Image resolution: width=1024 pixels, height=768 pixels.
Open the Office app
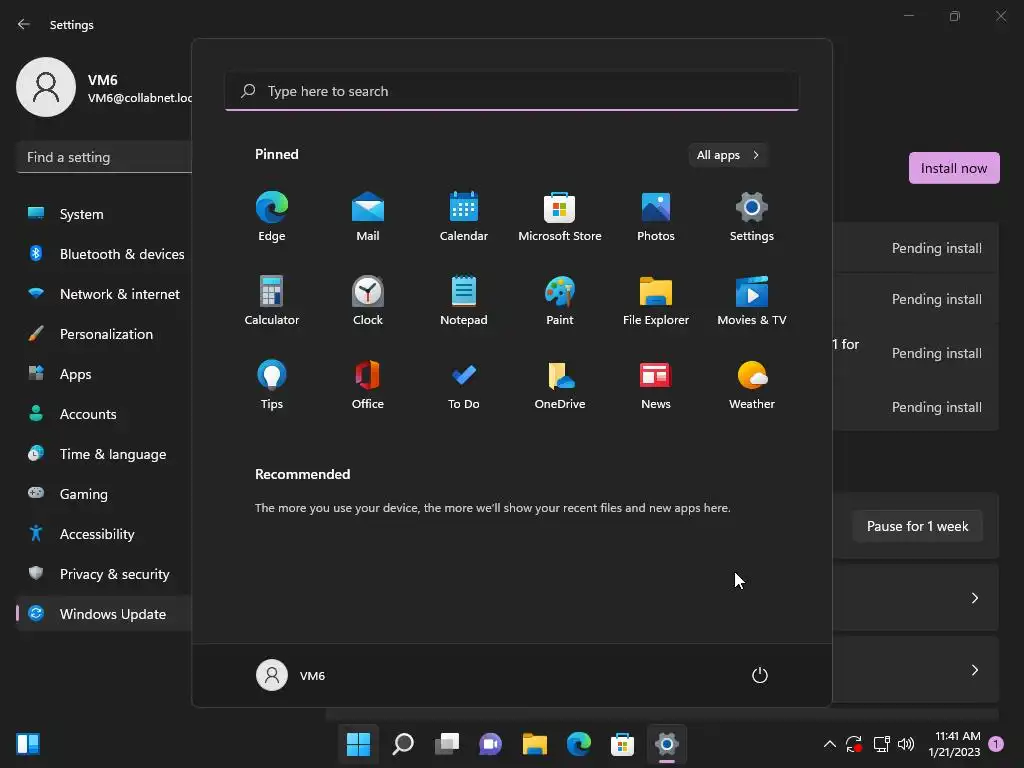pos(368,385)
